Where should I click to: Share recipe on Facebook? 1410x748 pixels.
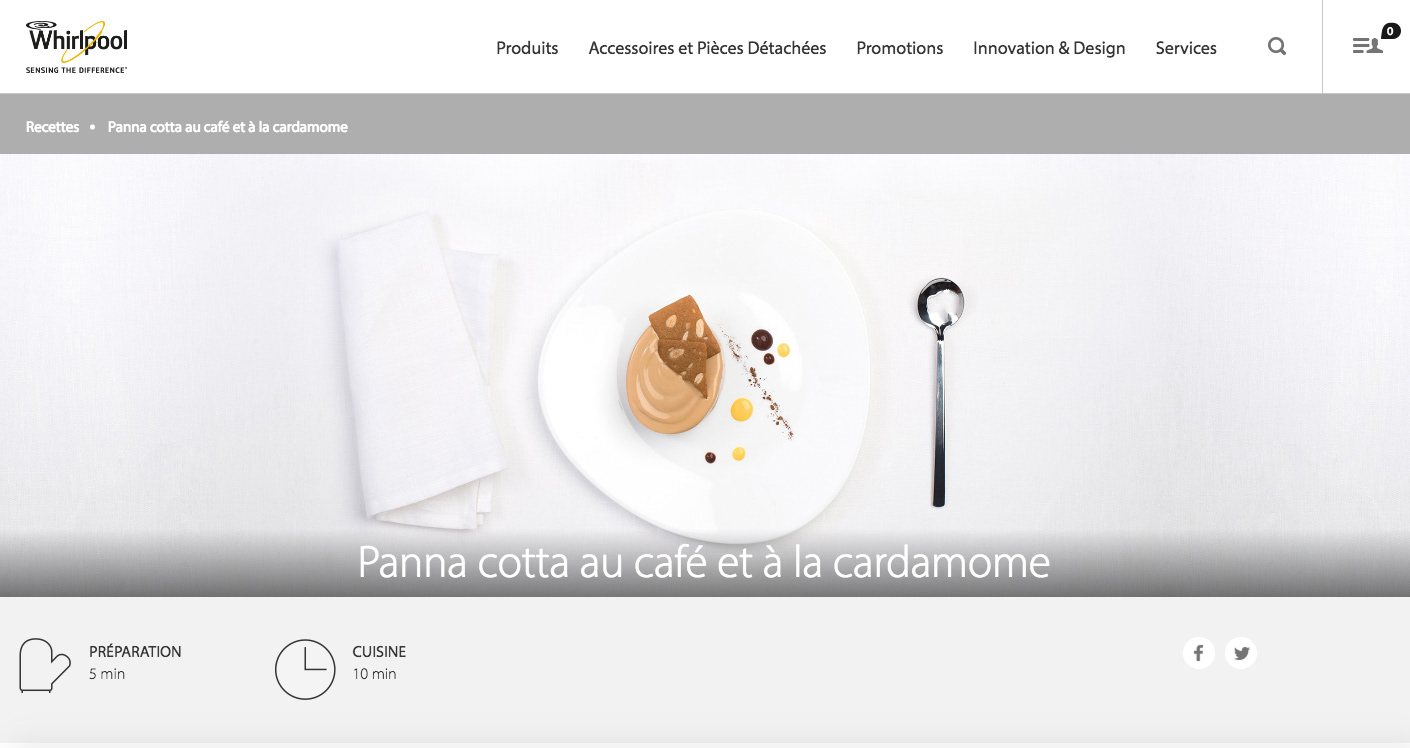1198,653
